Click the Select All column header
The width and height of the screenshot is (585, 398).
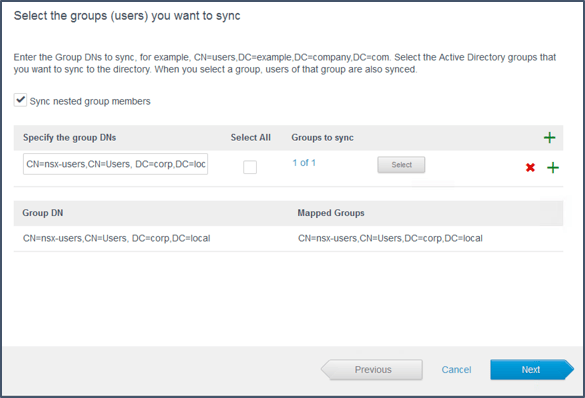(250, 138)
